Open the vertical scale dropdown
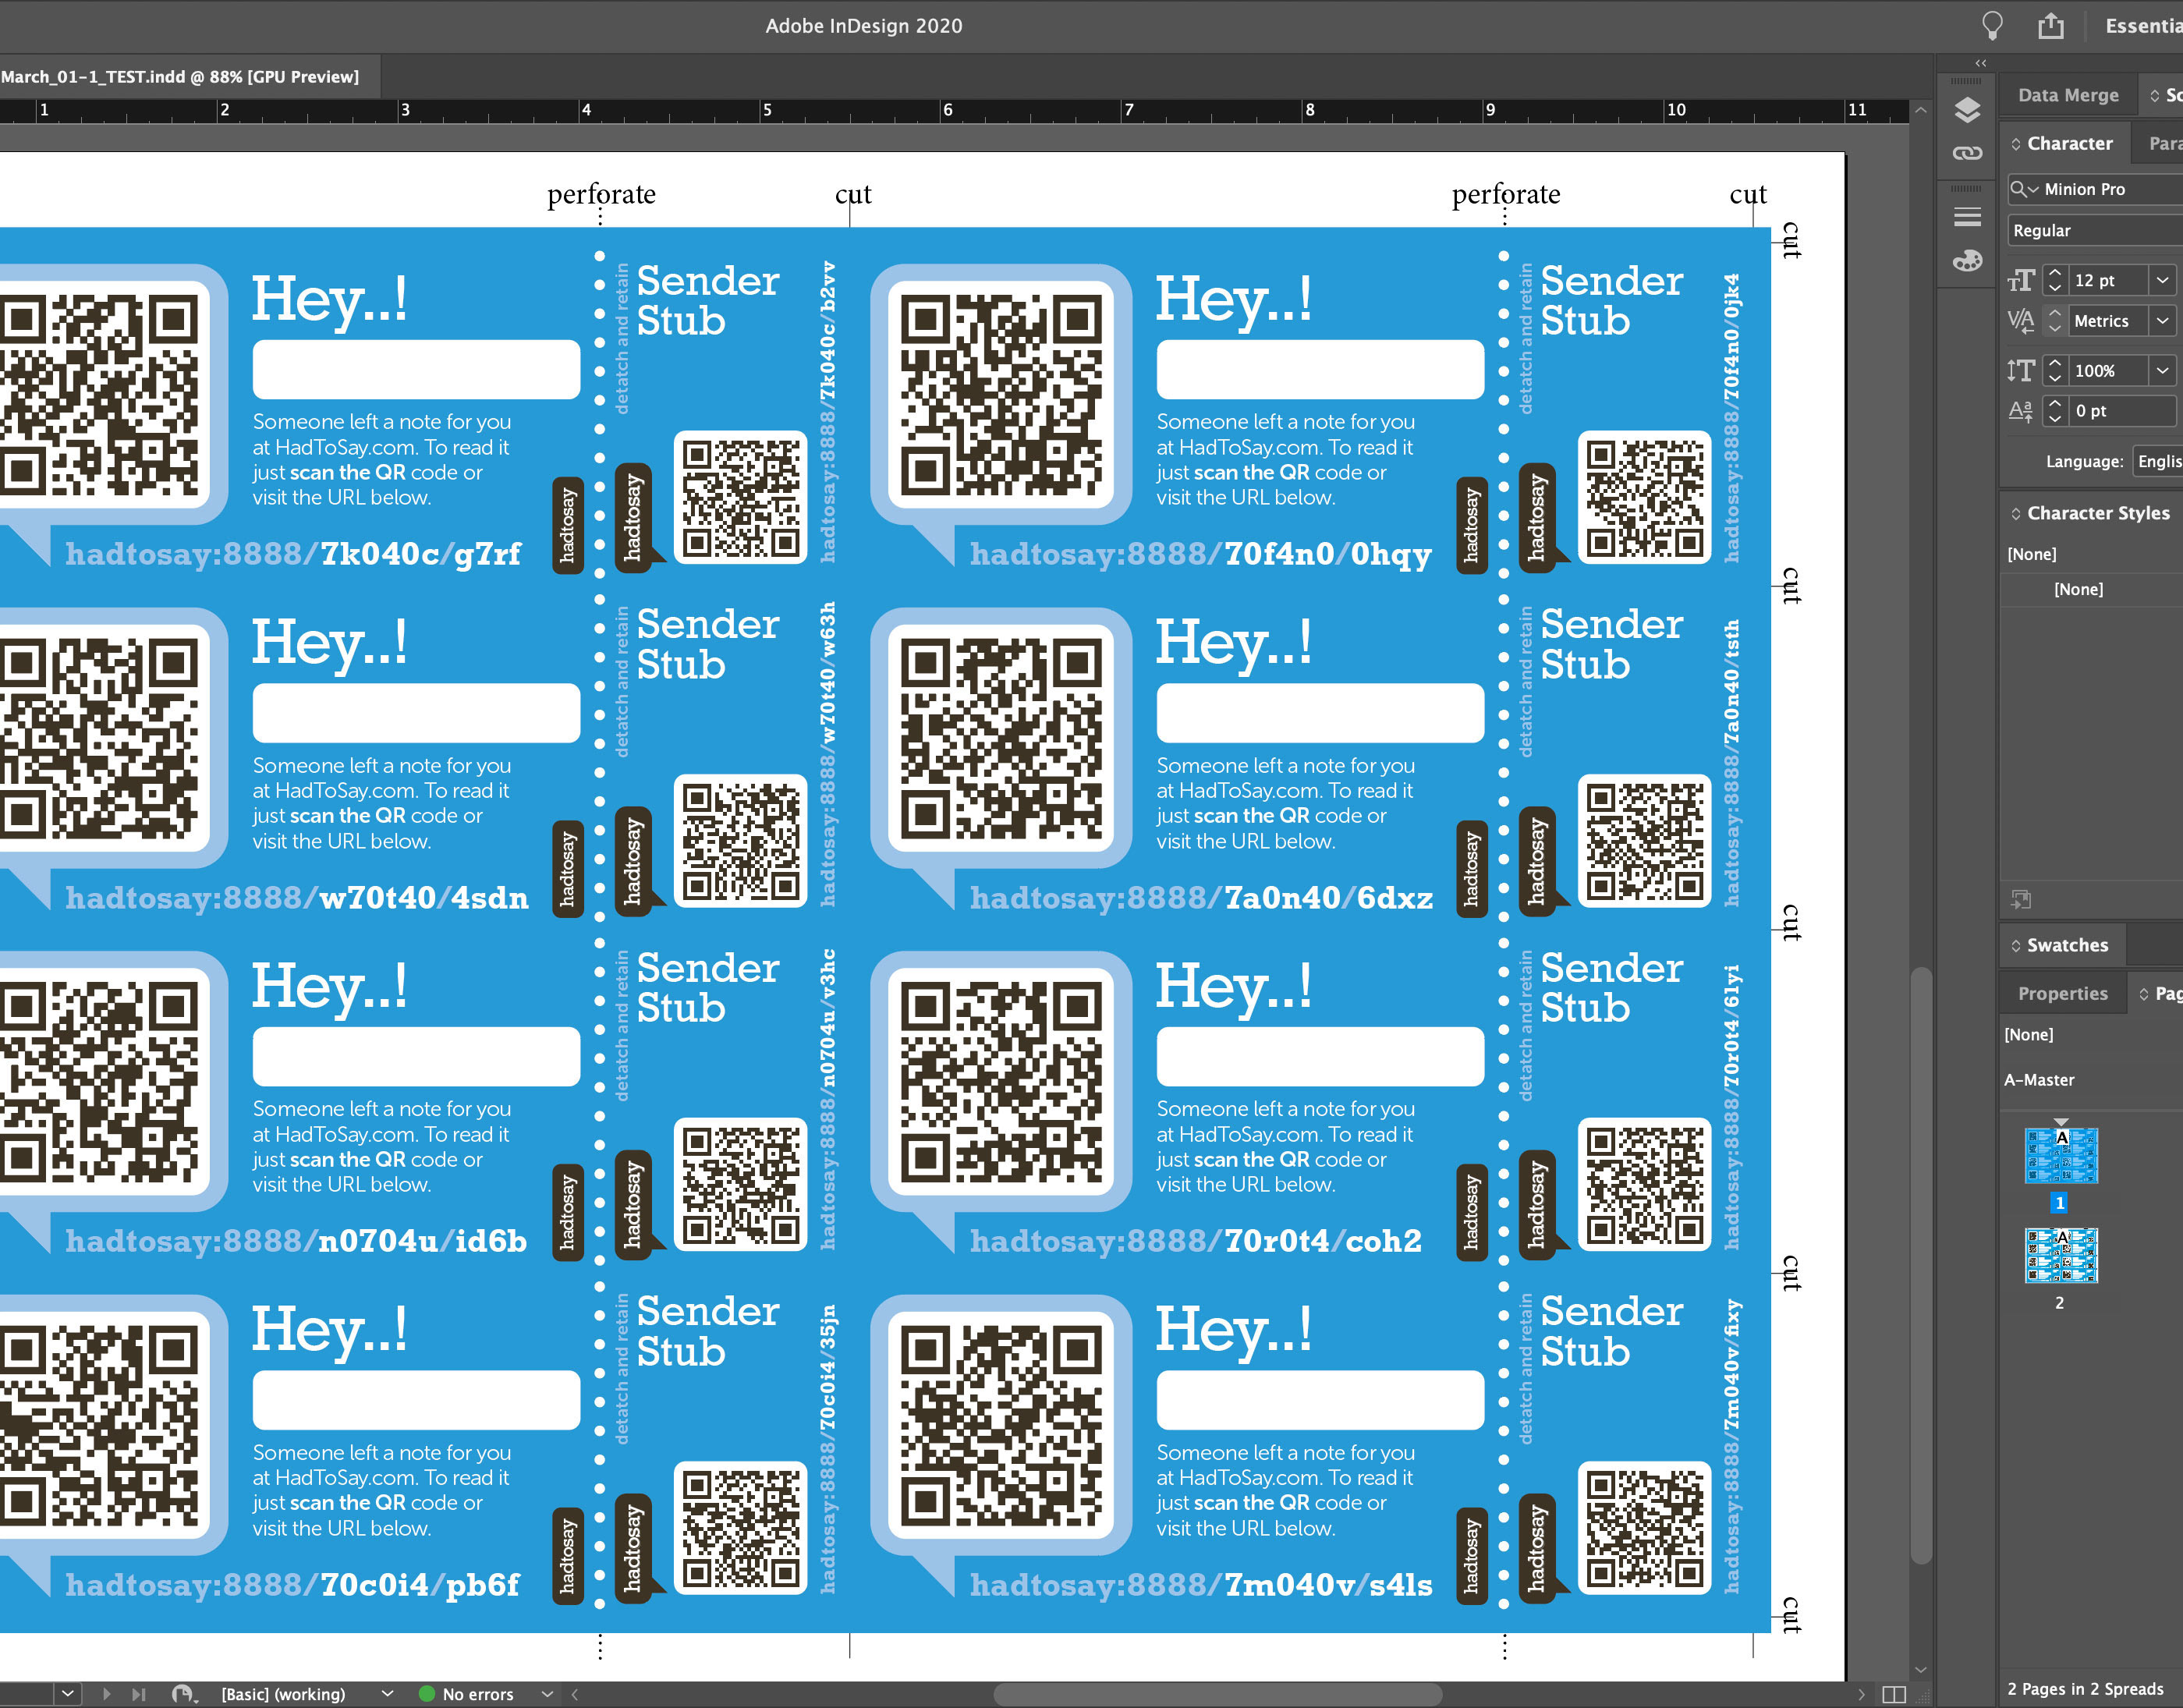This screenshot has height=1708, width=2183. point(2162,371)
